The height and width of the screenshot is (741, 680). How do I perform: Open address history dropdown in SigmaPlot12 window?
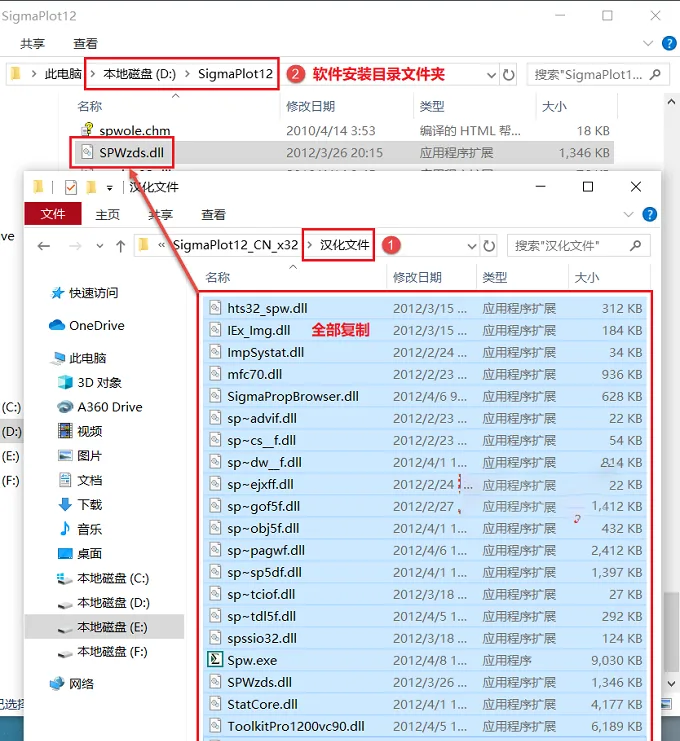click(x=491, y=75)
